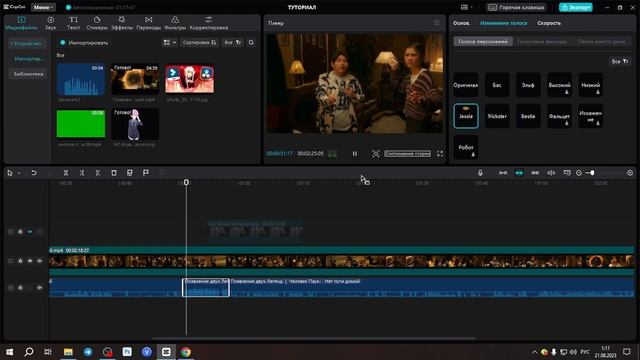Select the Робот voice preset
640x360 pixels.
pyautogui.click(x=466, y=147)
